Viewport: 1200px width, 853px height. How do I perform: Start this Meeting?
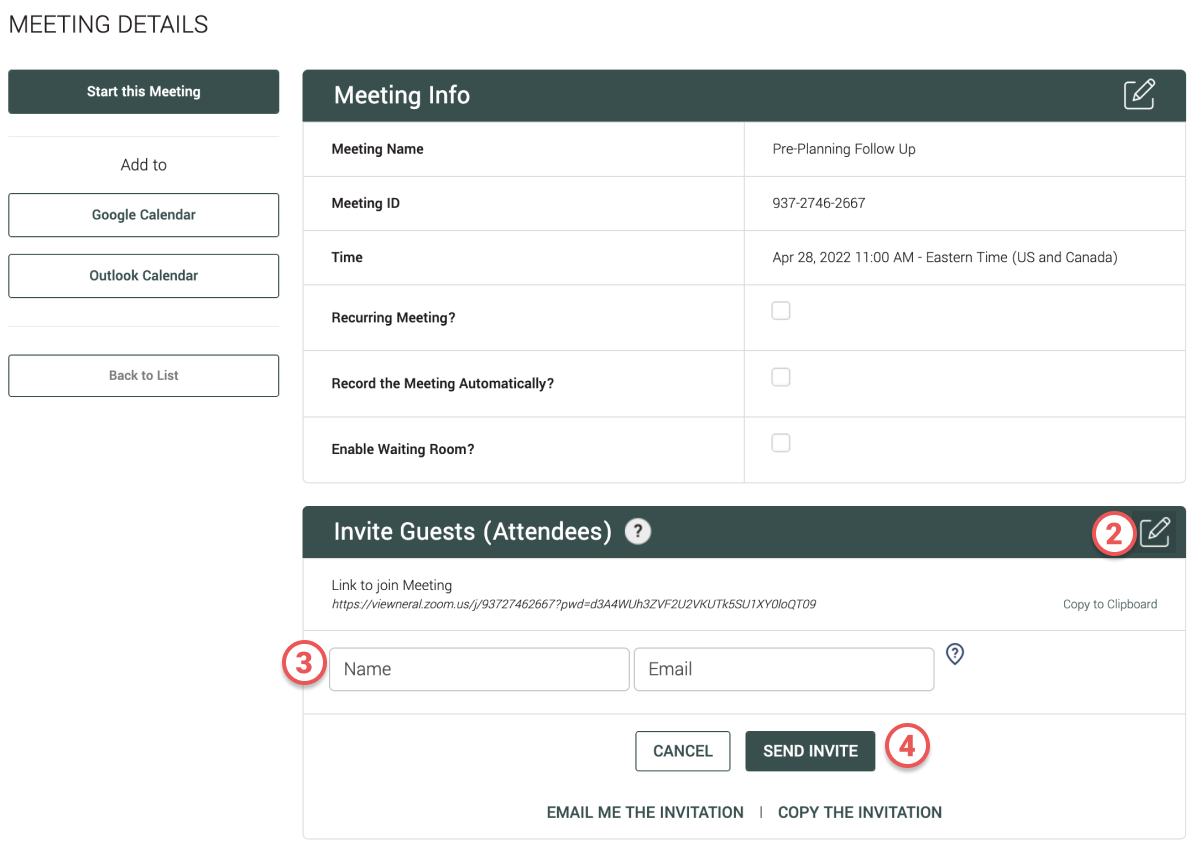pyautogui.click(x=144, y=92)
